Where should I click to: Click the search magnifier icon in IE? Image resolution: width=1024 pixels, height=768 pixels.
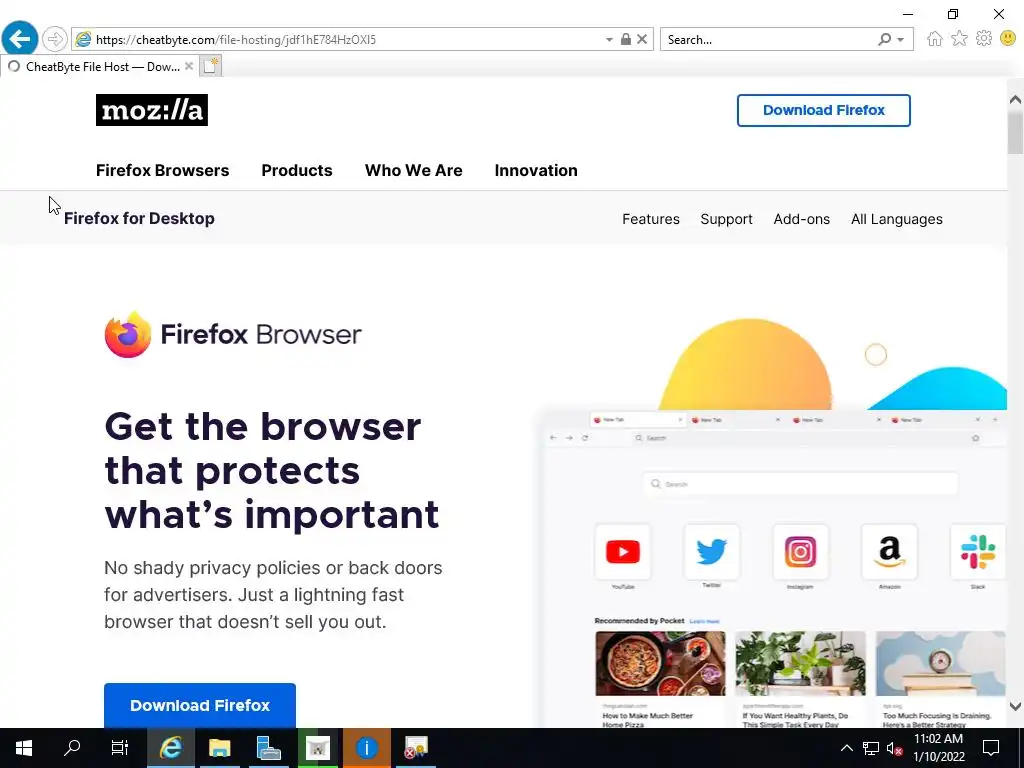(x=884, y=39)
